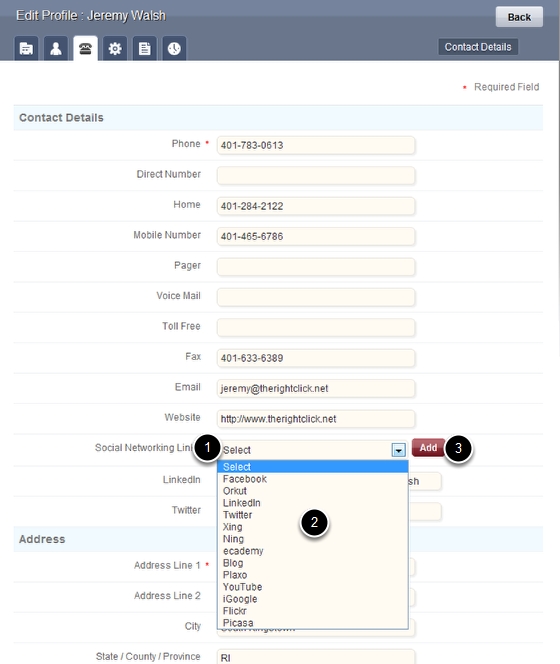This screenshot has width=560, height=664.
Task: Click the Email input field
Action: (316, 388)
